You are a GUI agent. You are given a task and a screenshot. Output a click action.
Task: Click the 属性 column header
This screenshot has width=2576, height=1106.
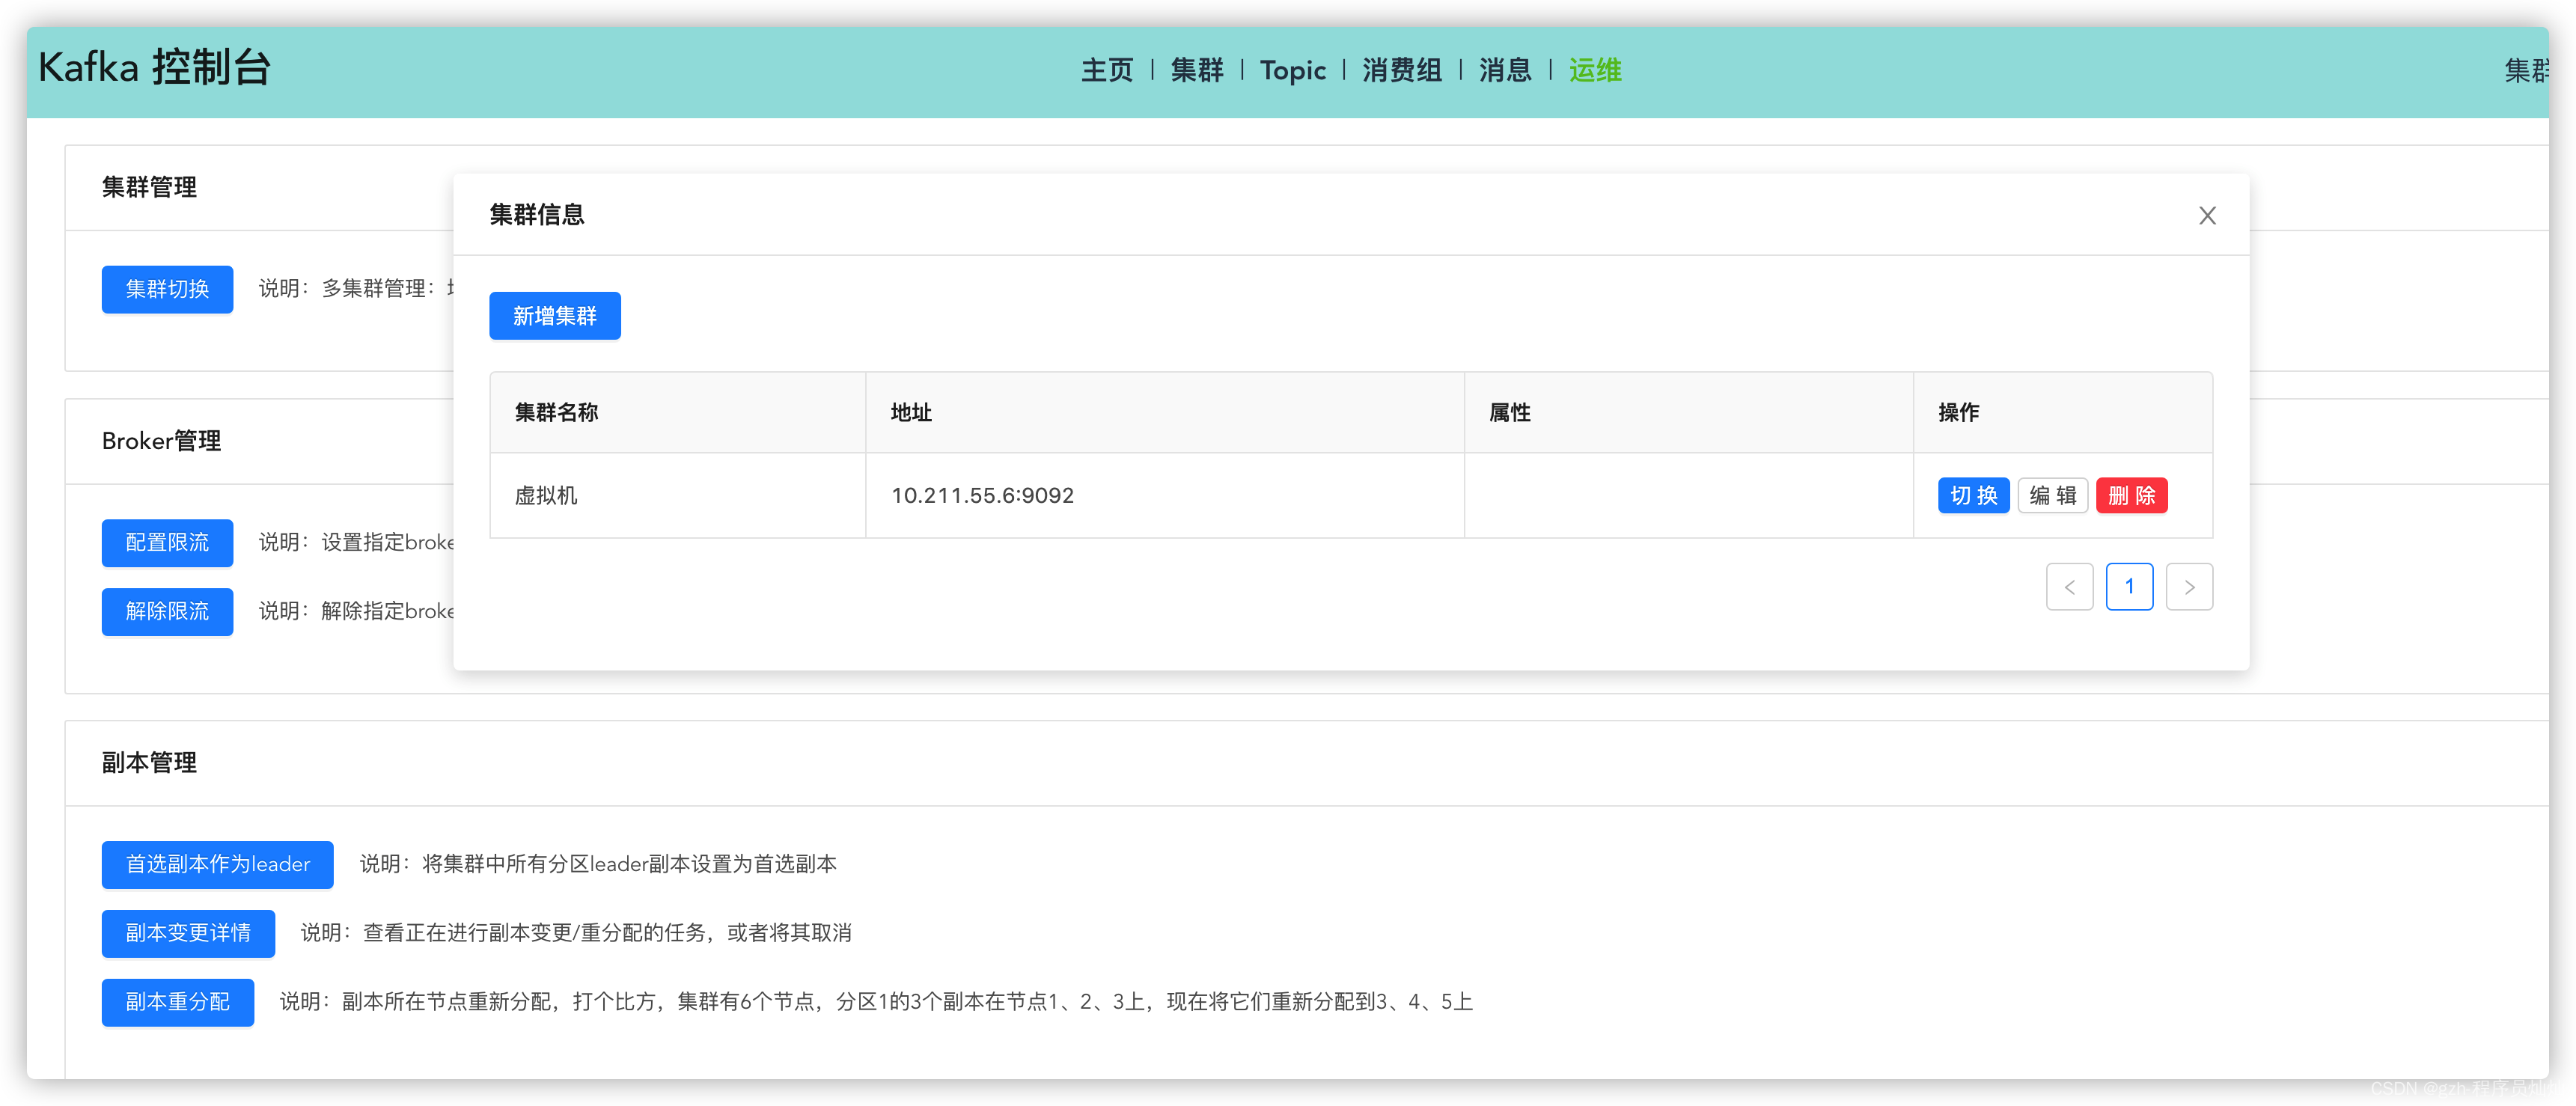1688,412
